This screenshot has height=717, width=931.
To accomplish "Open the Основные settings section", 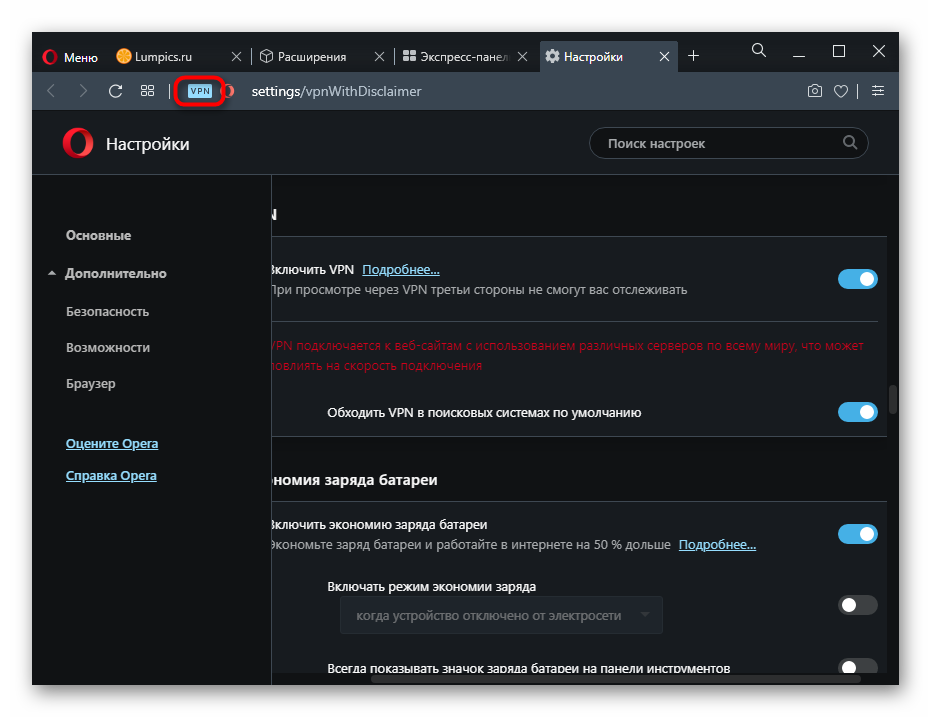I will point(99,236).
